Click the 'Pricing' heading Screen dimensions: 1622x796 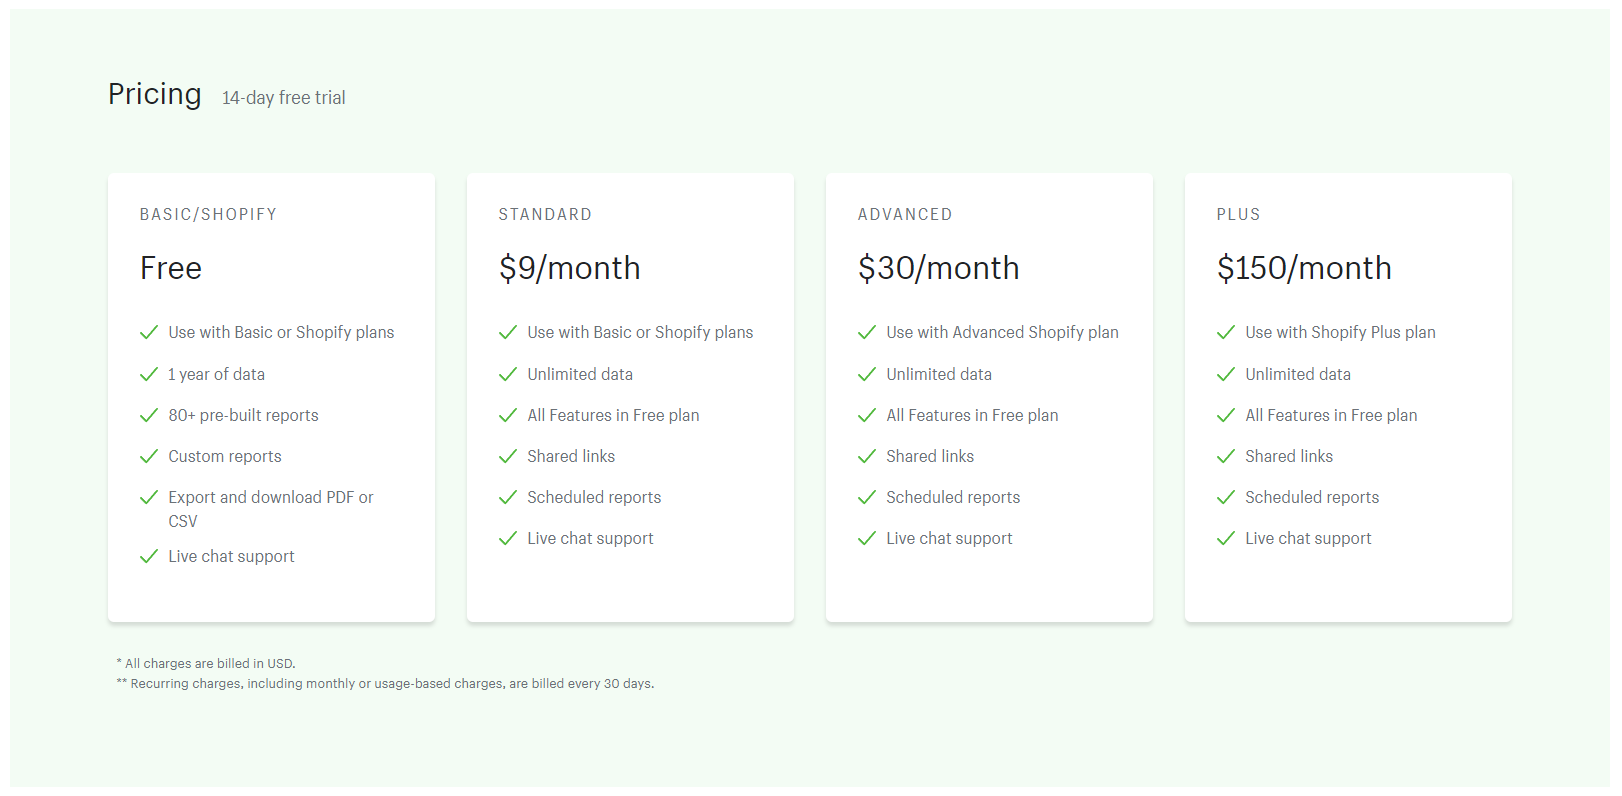coord(155,94)
